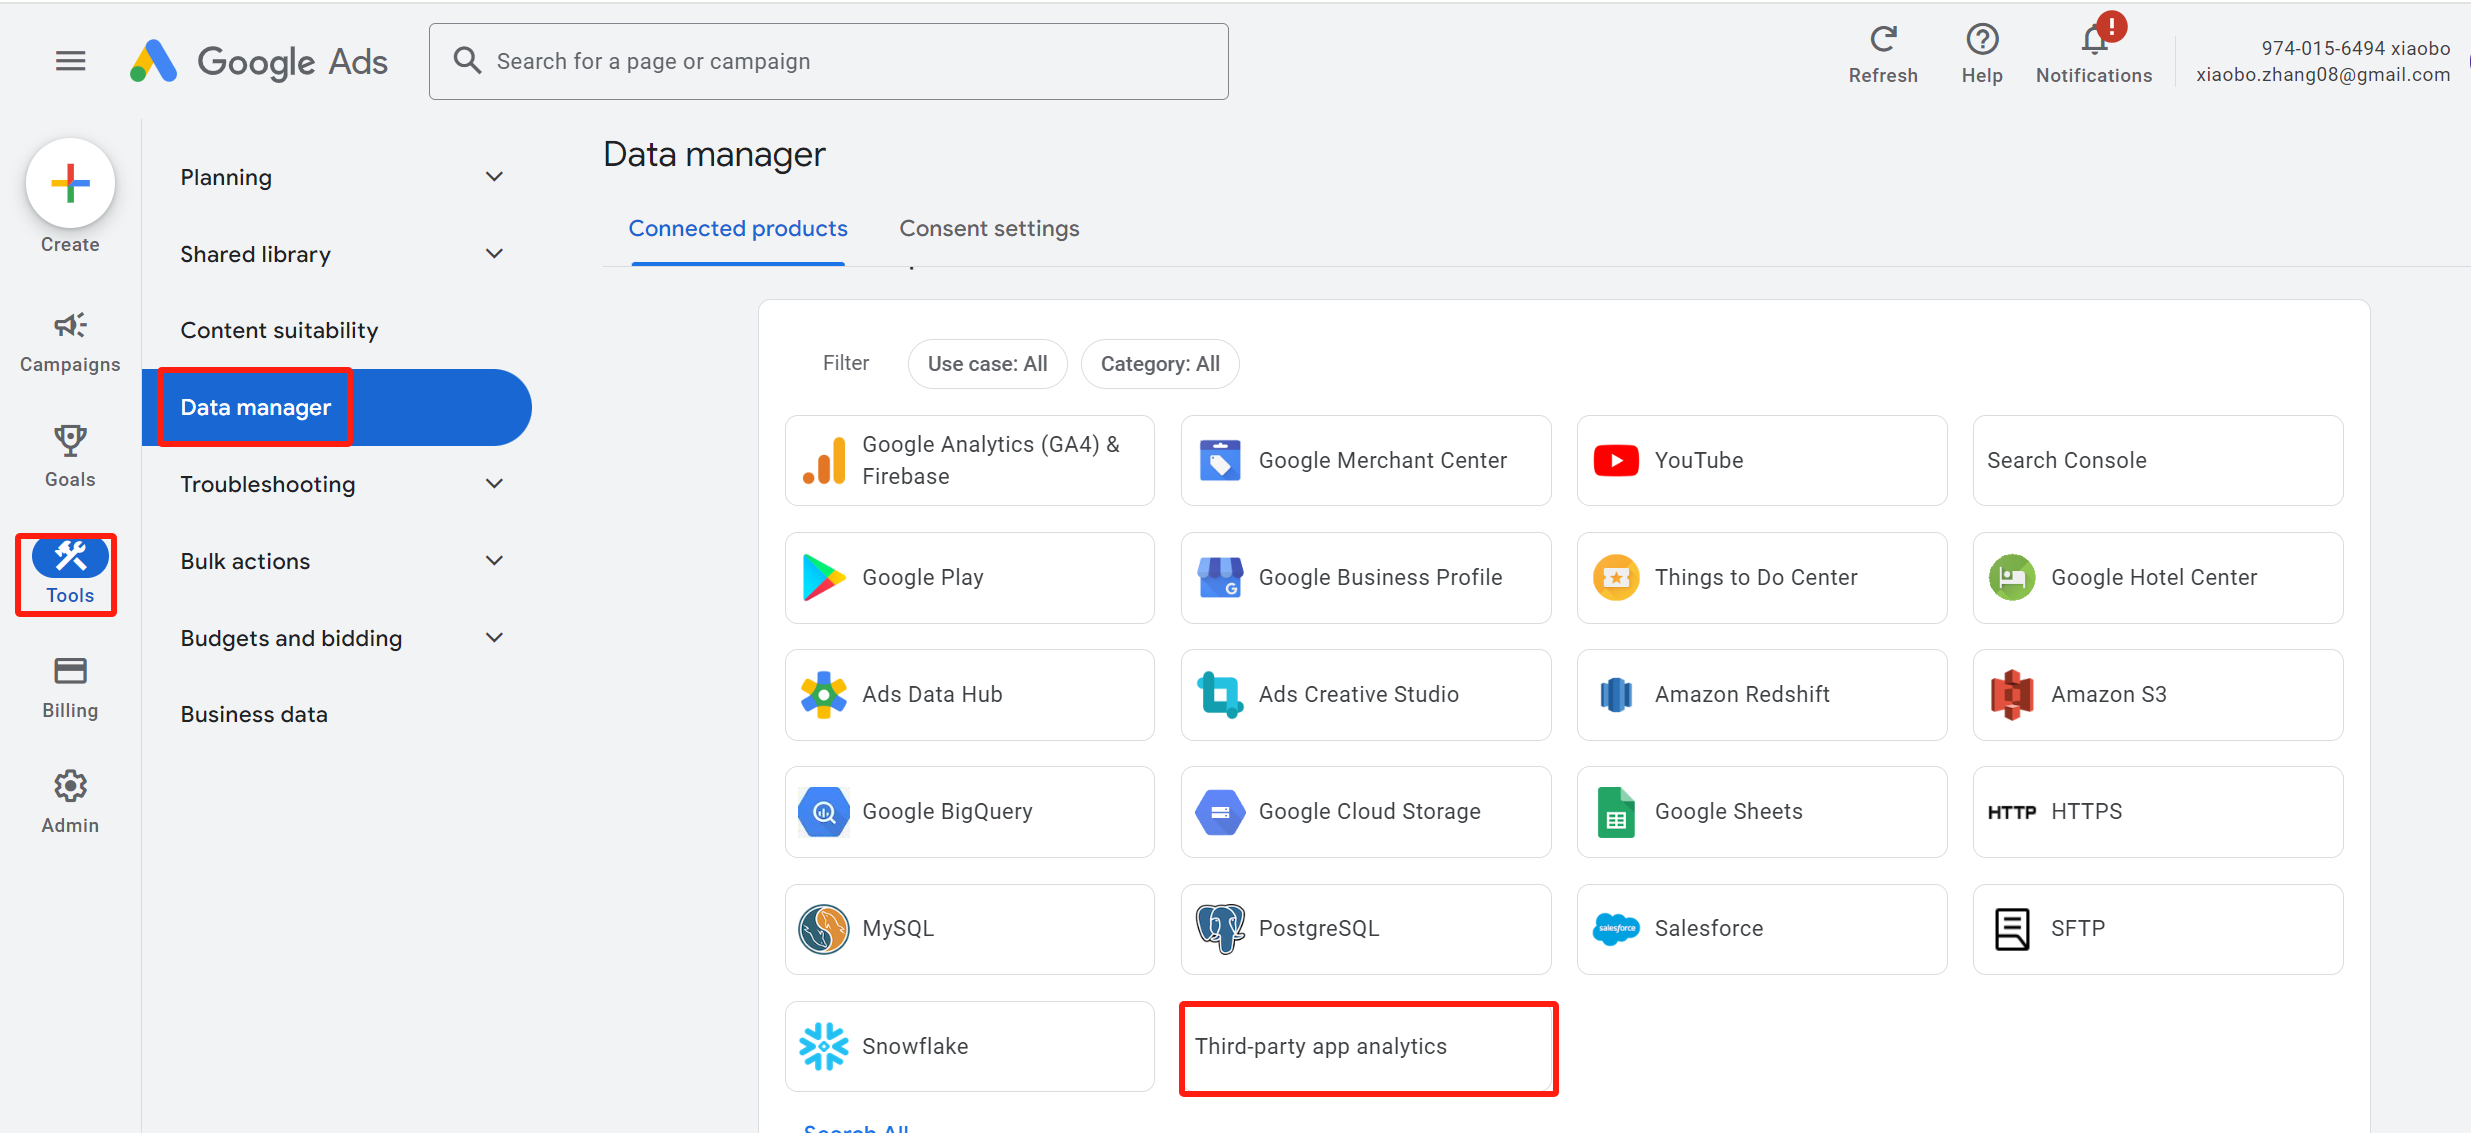Click the Google Cloud Storage icon
The width and height of the screenshot is (2471, 1133).
1220,812
